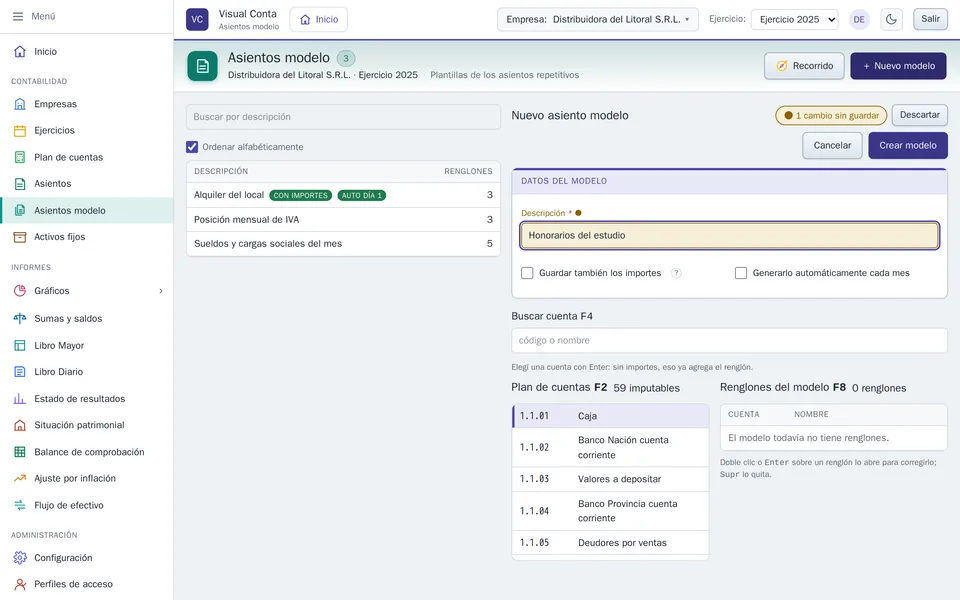Click the Inicio house icon in sidebar

[20, 51]
